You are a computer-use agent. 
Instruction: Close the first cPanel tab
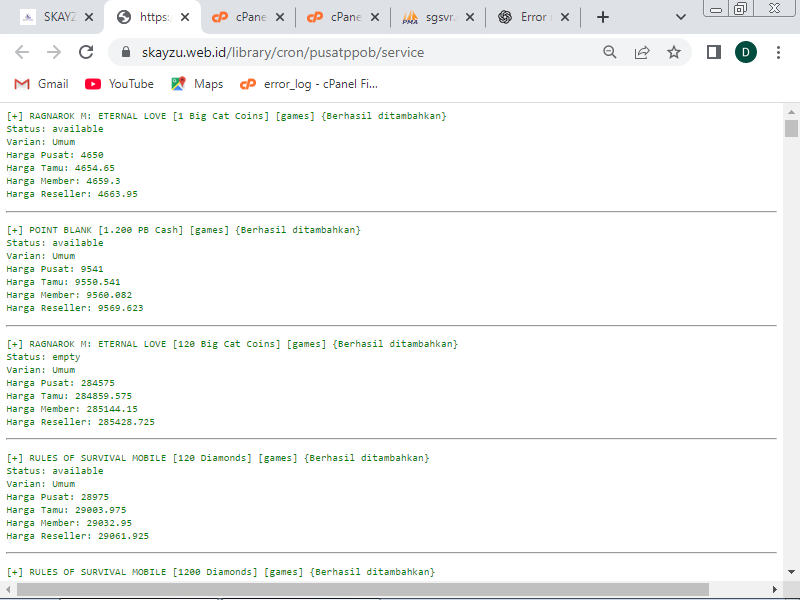(281, 17)
